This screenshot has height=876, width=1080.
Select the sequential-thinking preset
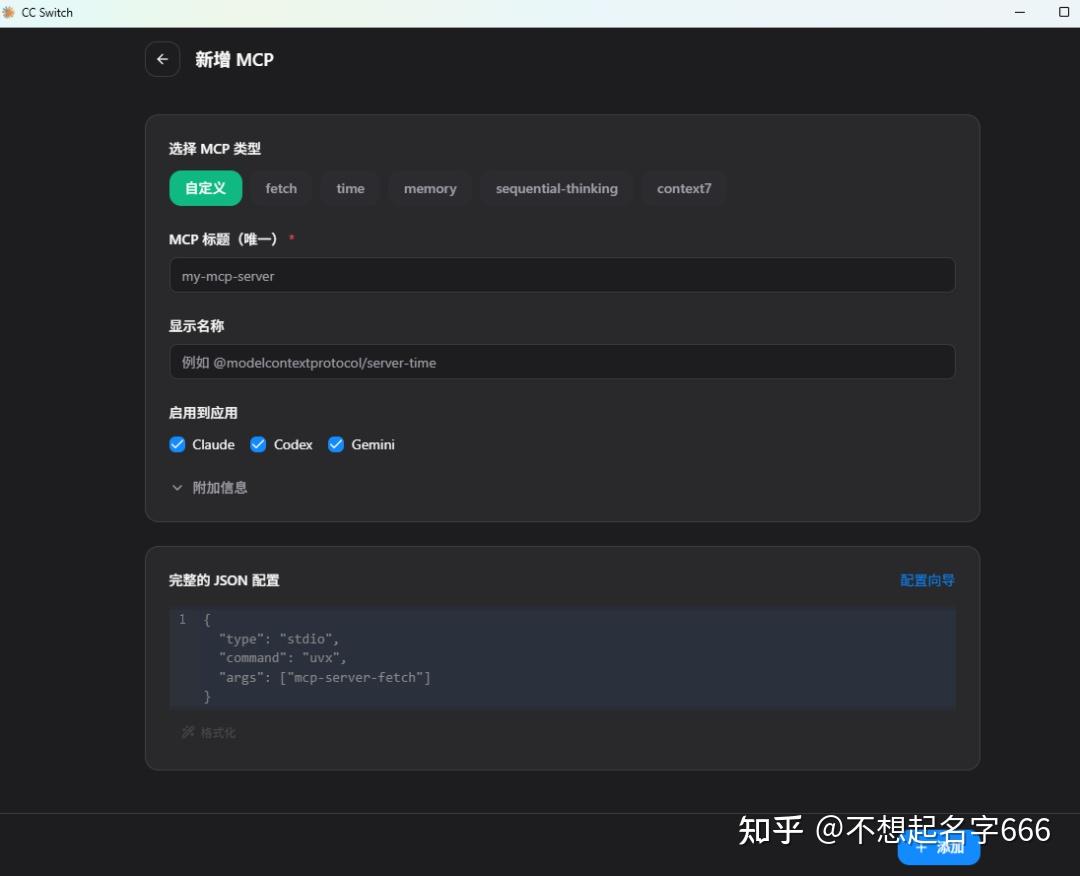[557, 188]
